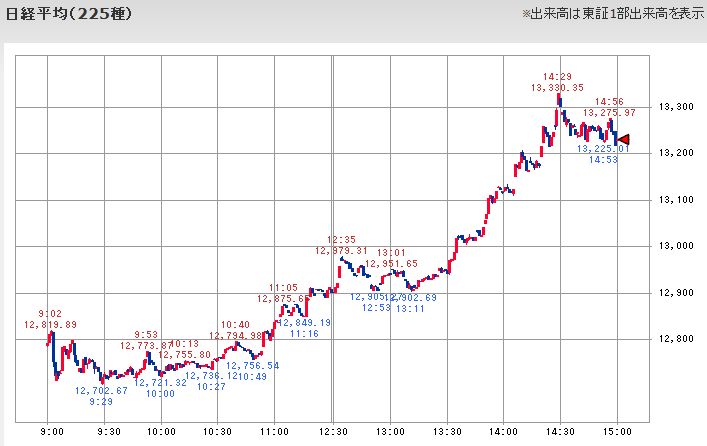Click the red current-price arrow marker
This screenshot has width=707, height=446.
point(624,140)
